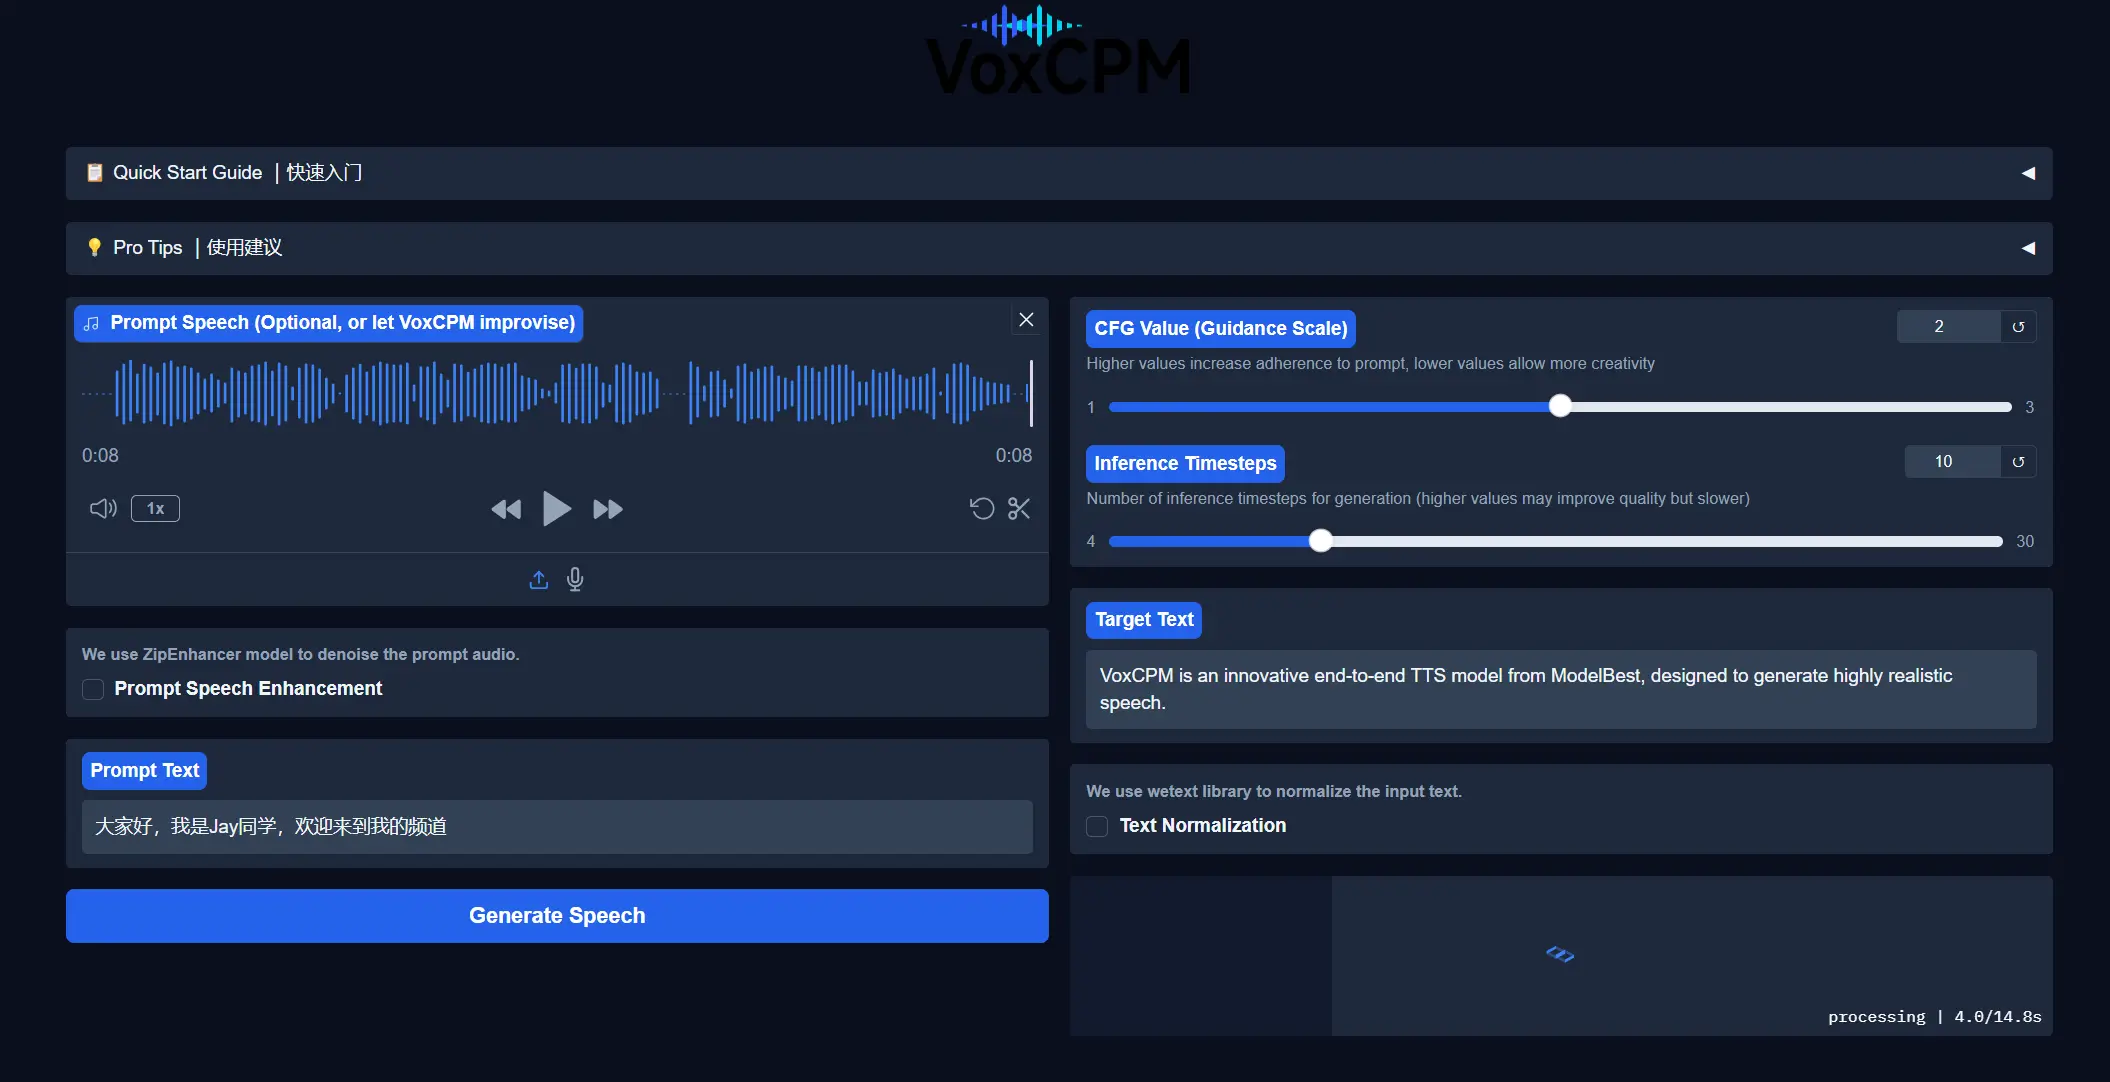Click the CFG Value number field
Image resolution: width=2110 pixels, height=1082 pixels.
click(1948, 327)
